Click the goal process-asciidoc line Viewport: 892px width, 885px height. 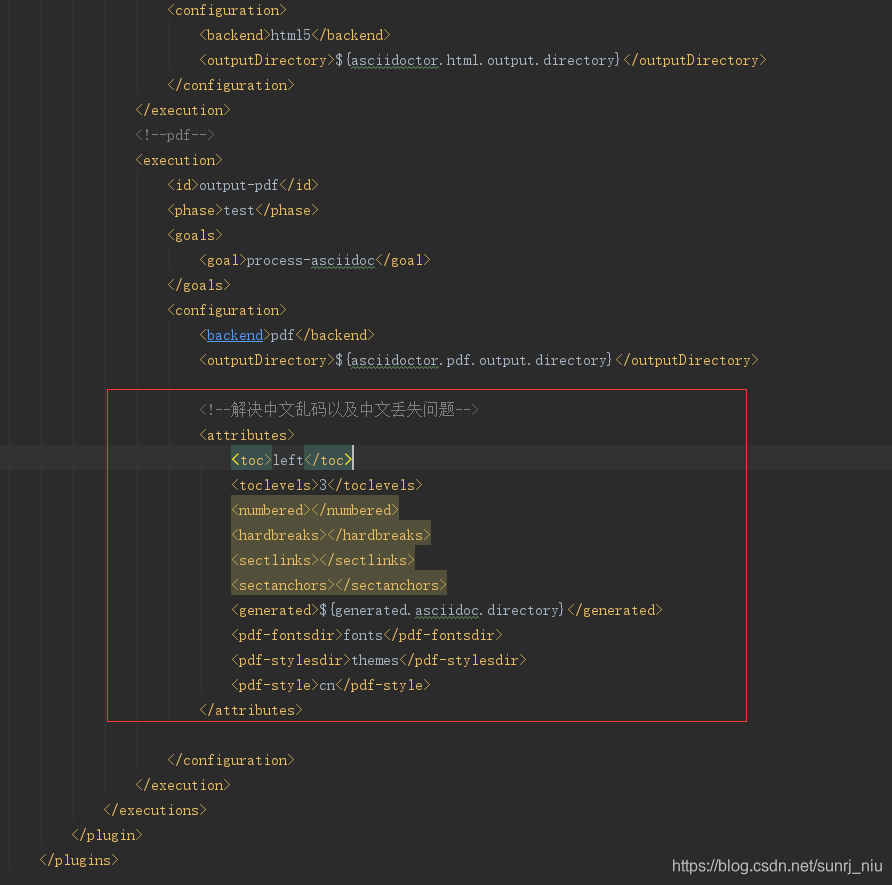pyautogui.click(x=315, y=260)
